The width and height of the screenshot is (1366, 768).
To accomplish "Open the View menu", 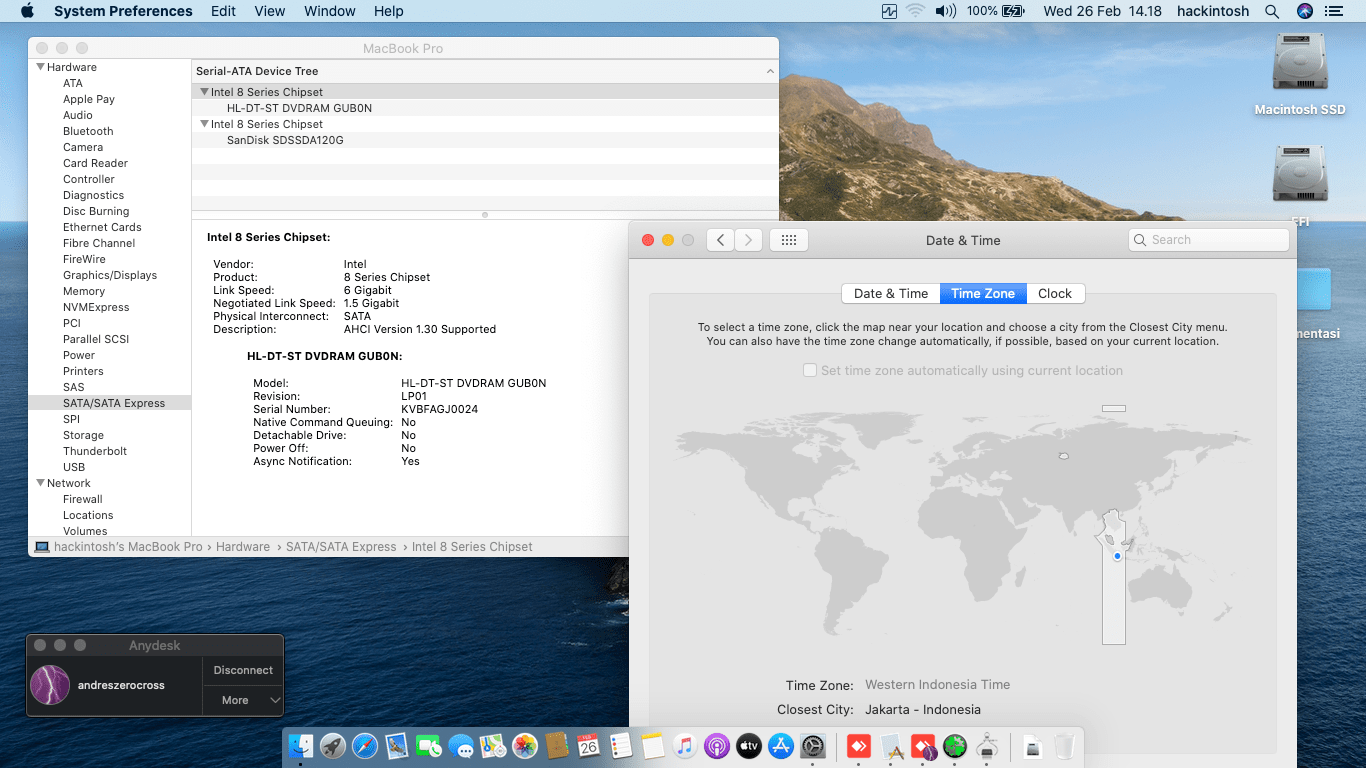I will tap(270, 11).
